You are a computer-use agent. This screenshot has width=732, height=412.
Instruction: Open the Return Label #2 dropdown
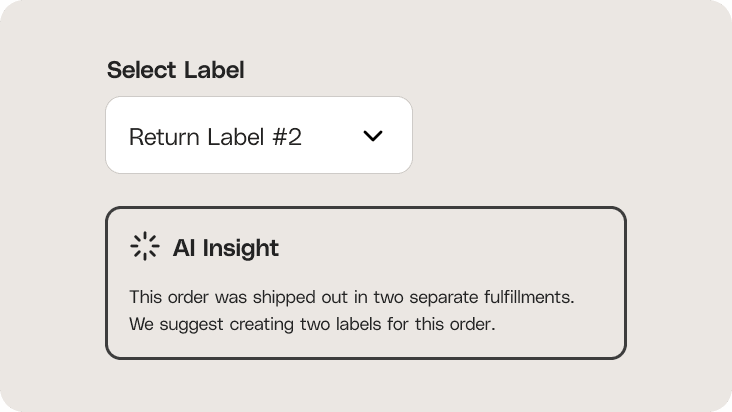point(259,135)
